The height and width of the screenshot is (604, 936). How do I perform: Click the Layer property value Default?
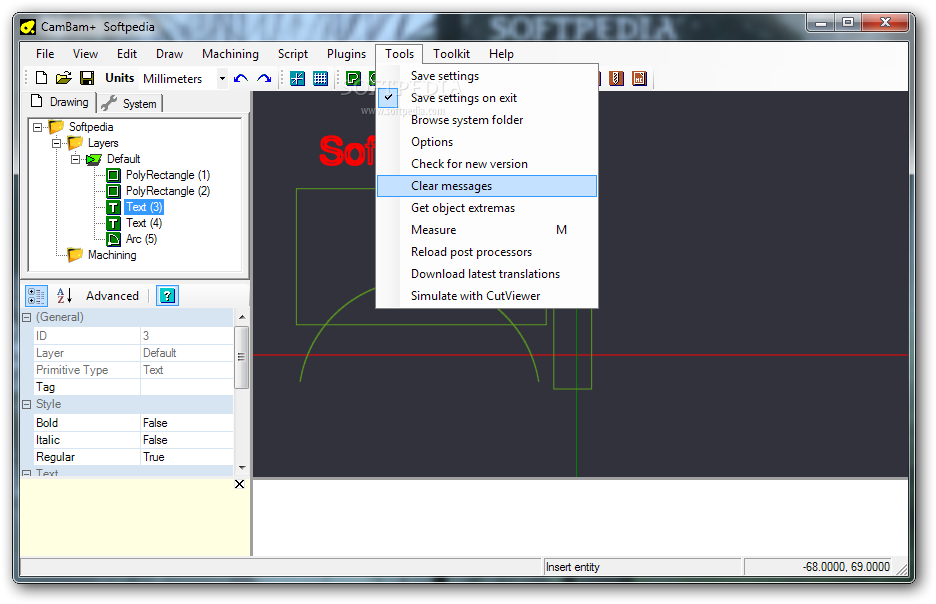tap(187, 353)
